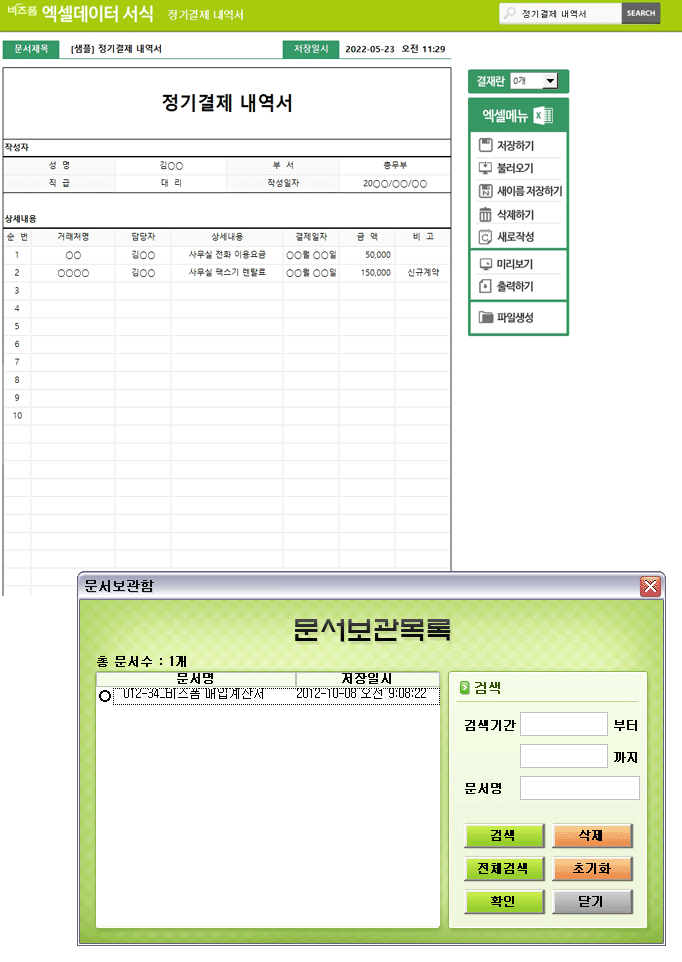Click the 파일생성 menu item
The height and width of the screenshot is (962, 682).
point(515,317)
